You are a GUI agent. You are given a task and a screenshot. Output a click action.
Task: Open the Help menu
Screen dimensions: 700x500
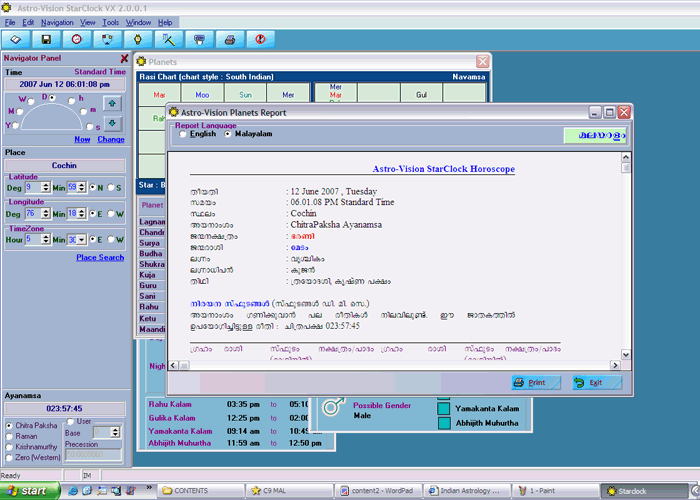tap(165, 22)
